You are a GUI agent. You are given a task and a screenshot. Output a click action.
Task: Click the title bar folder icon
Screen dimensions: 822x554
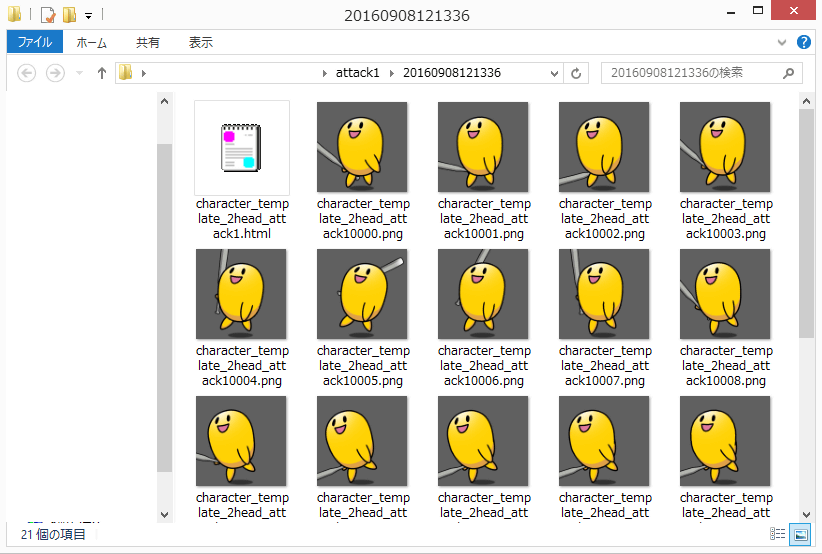[x=15, y=14]
